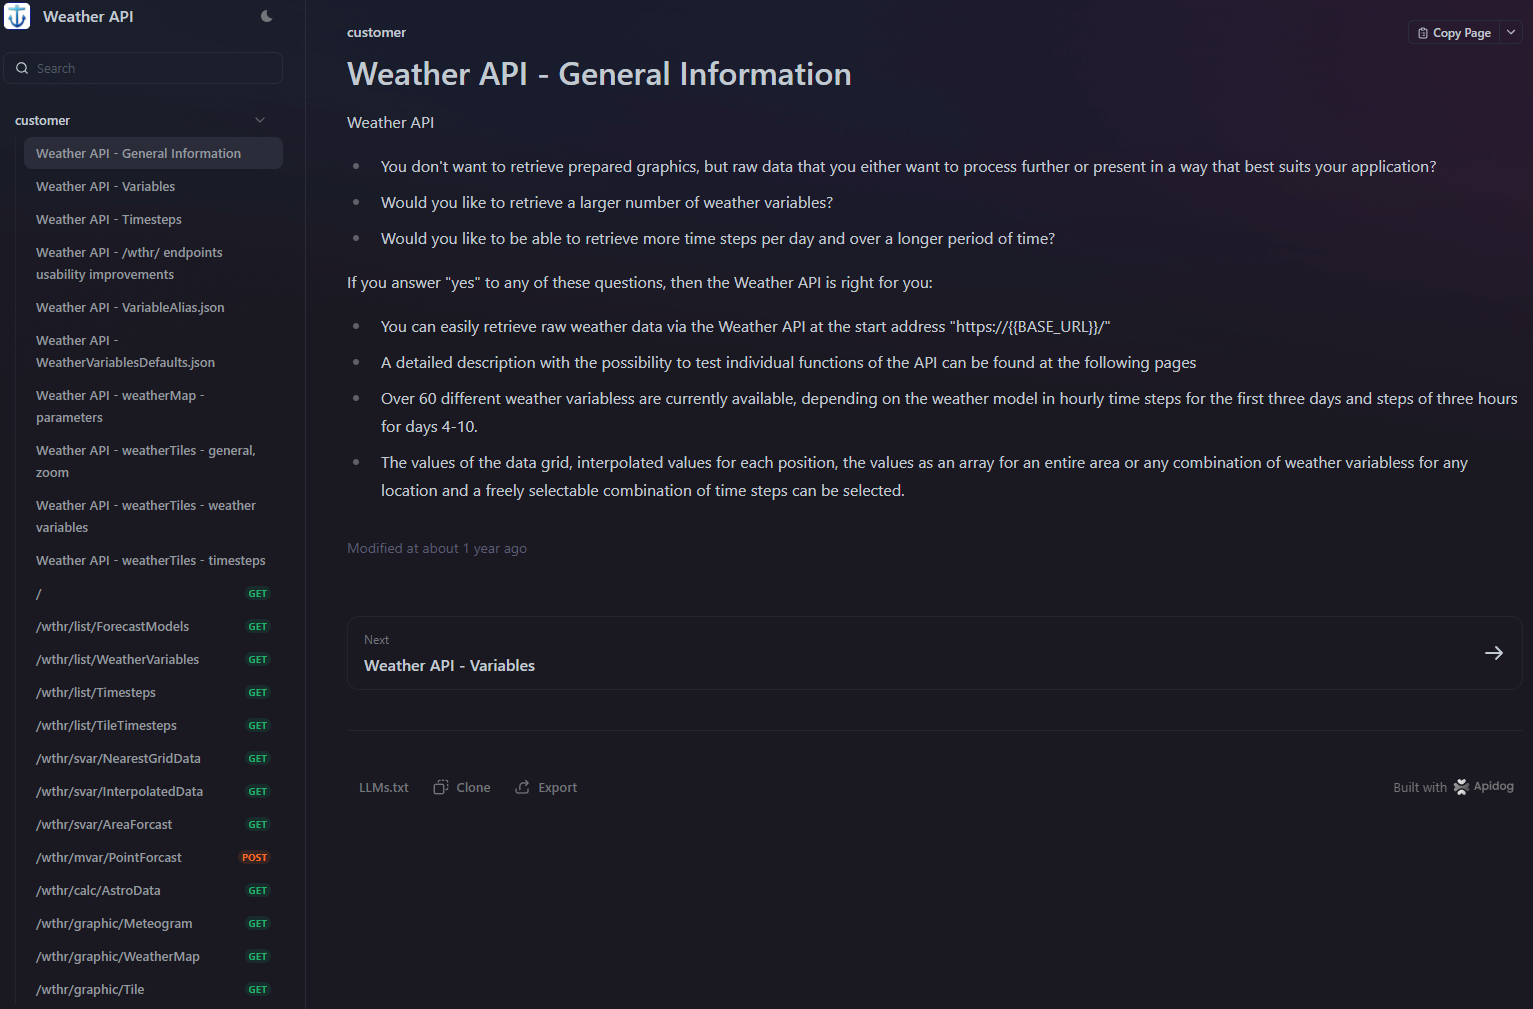Open Weather API - VariableAlias.json page

click(130, 307)
